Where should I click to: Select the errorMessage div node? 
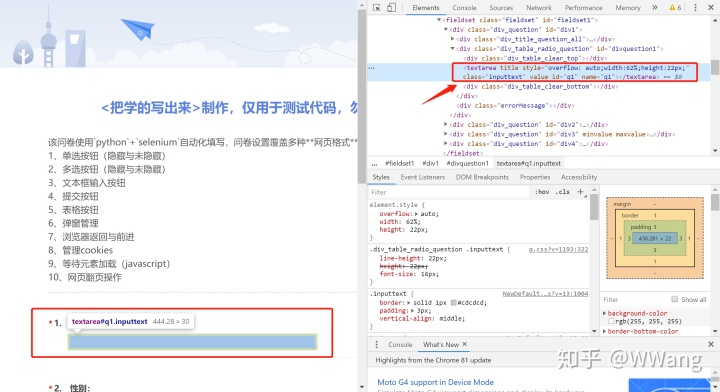click(515, 106)
